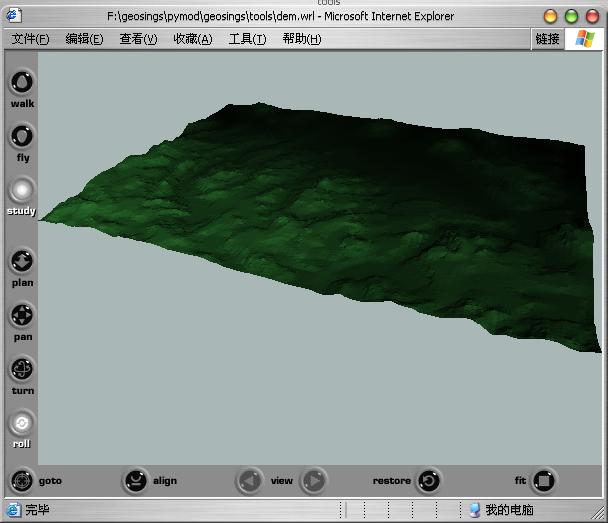Click the align viewpoint icon

pos(136,481)
